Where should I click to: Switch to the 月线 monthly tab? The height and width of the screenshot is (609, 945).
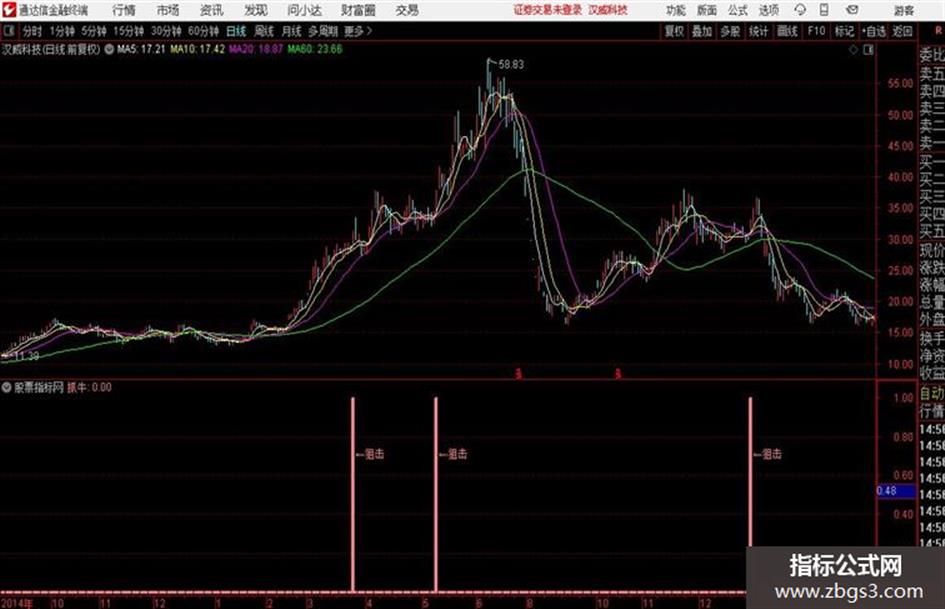(291, 31)
